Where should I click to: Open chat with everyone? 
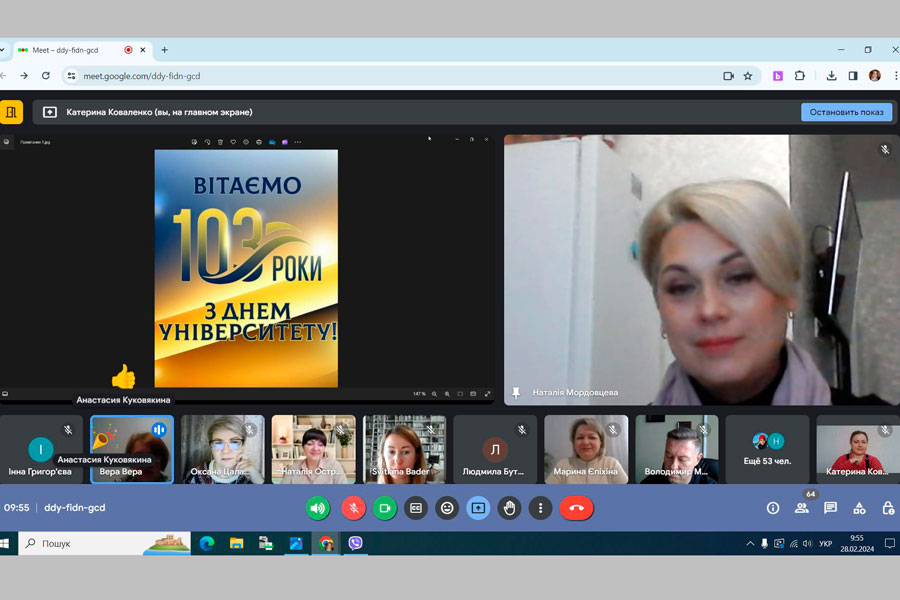click(x=830, y=508)
